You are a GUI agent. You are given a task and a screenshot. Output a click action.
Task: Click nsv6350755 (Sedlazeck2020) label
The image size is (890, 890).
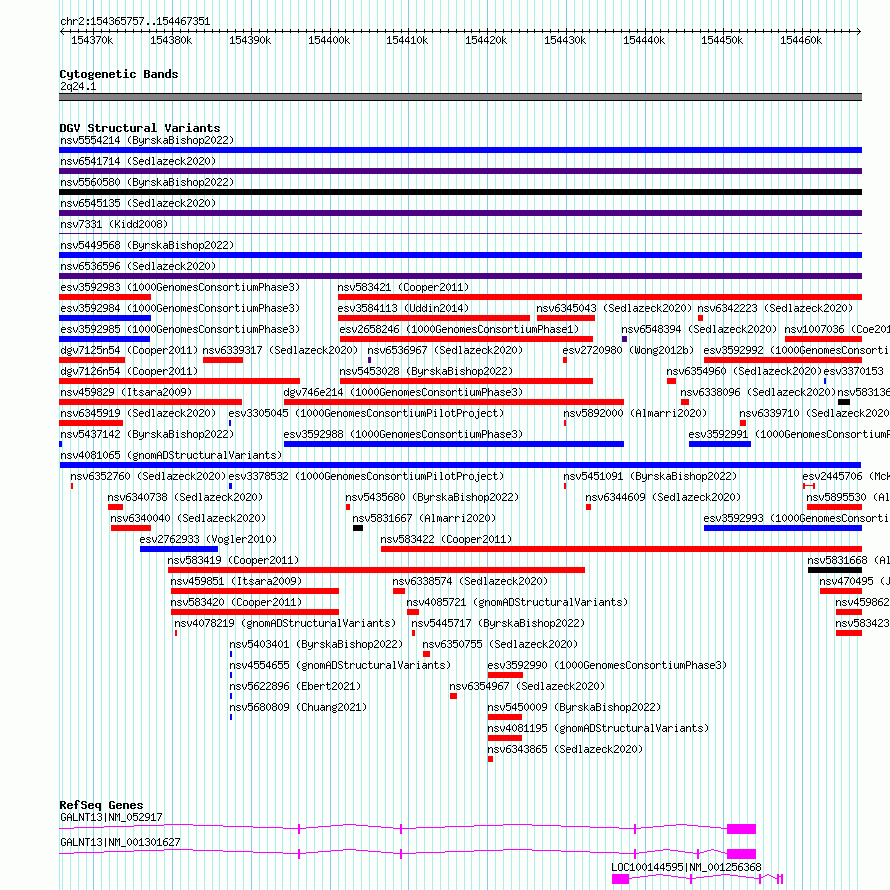point(500,644)
